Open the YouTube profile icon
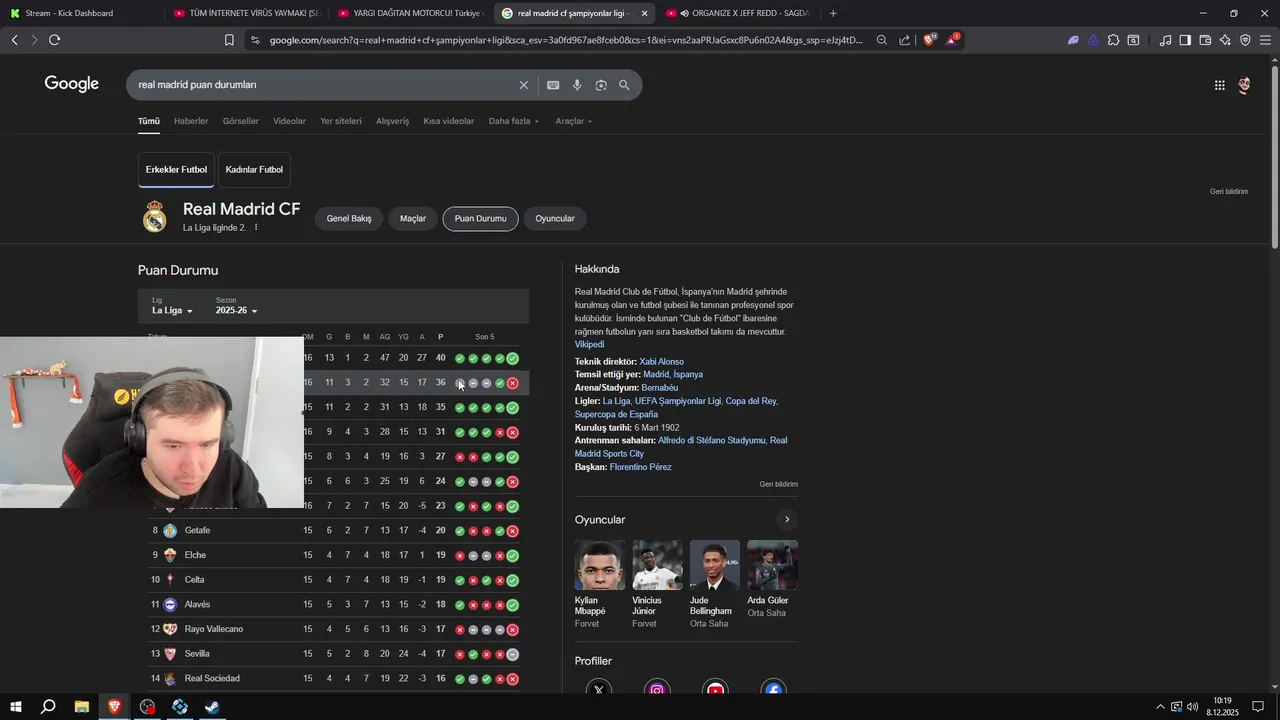Screen dimensions: 1280x720 [x=715, y=688]
